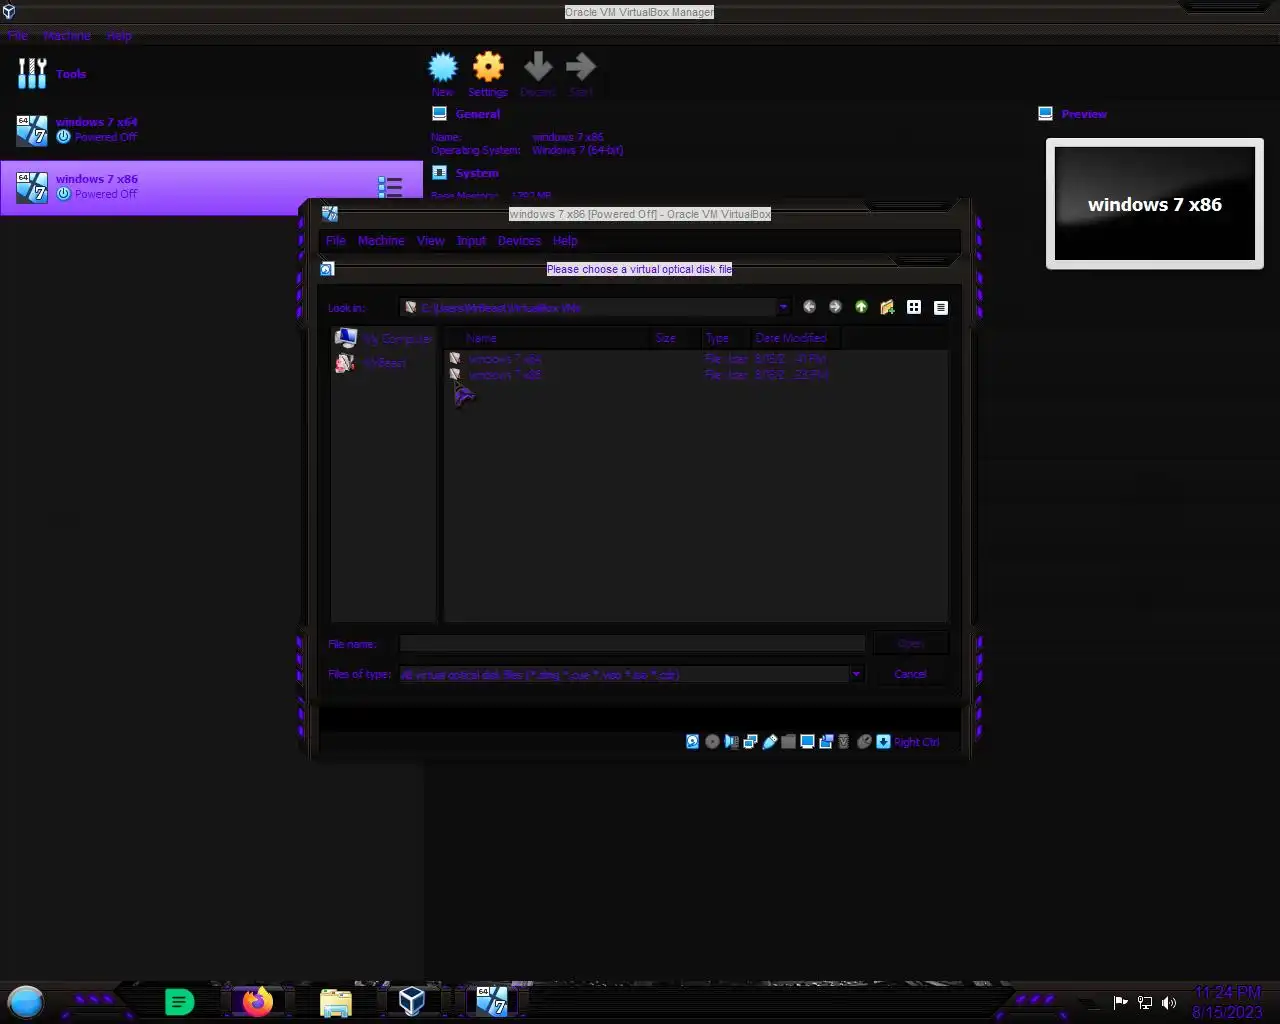Click the Right Ctrl host key label
Image resolution: width=1280 pixels, height=1024 pixels.
coord(917,742)
